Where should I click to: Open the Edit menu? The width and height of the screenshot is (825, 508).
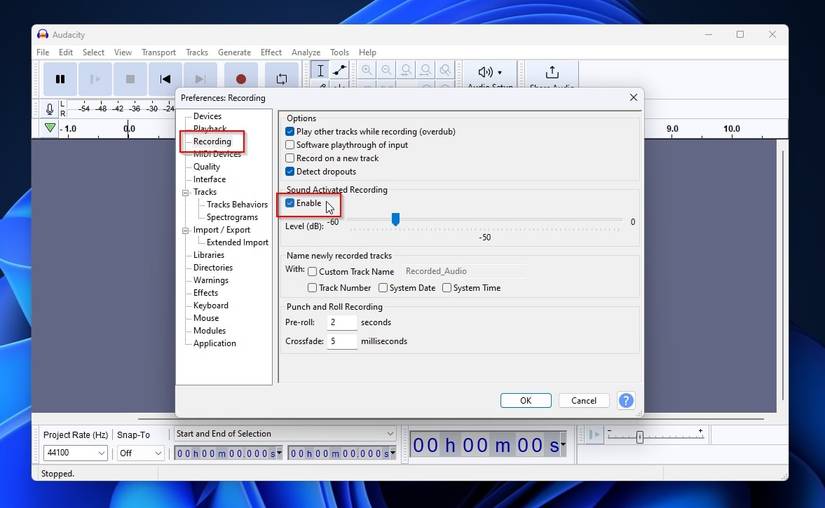66,52
